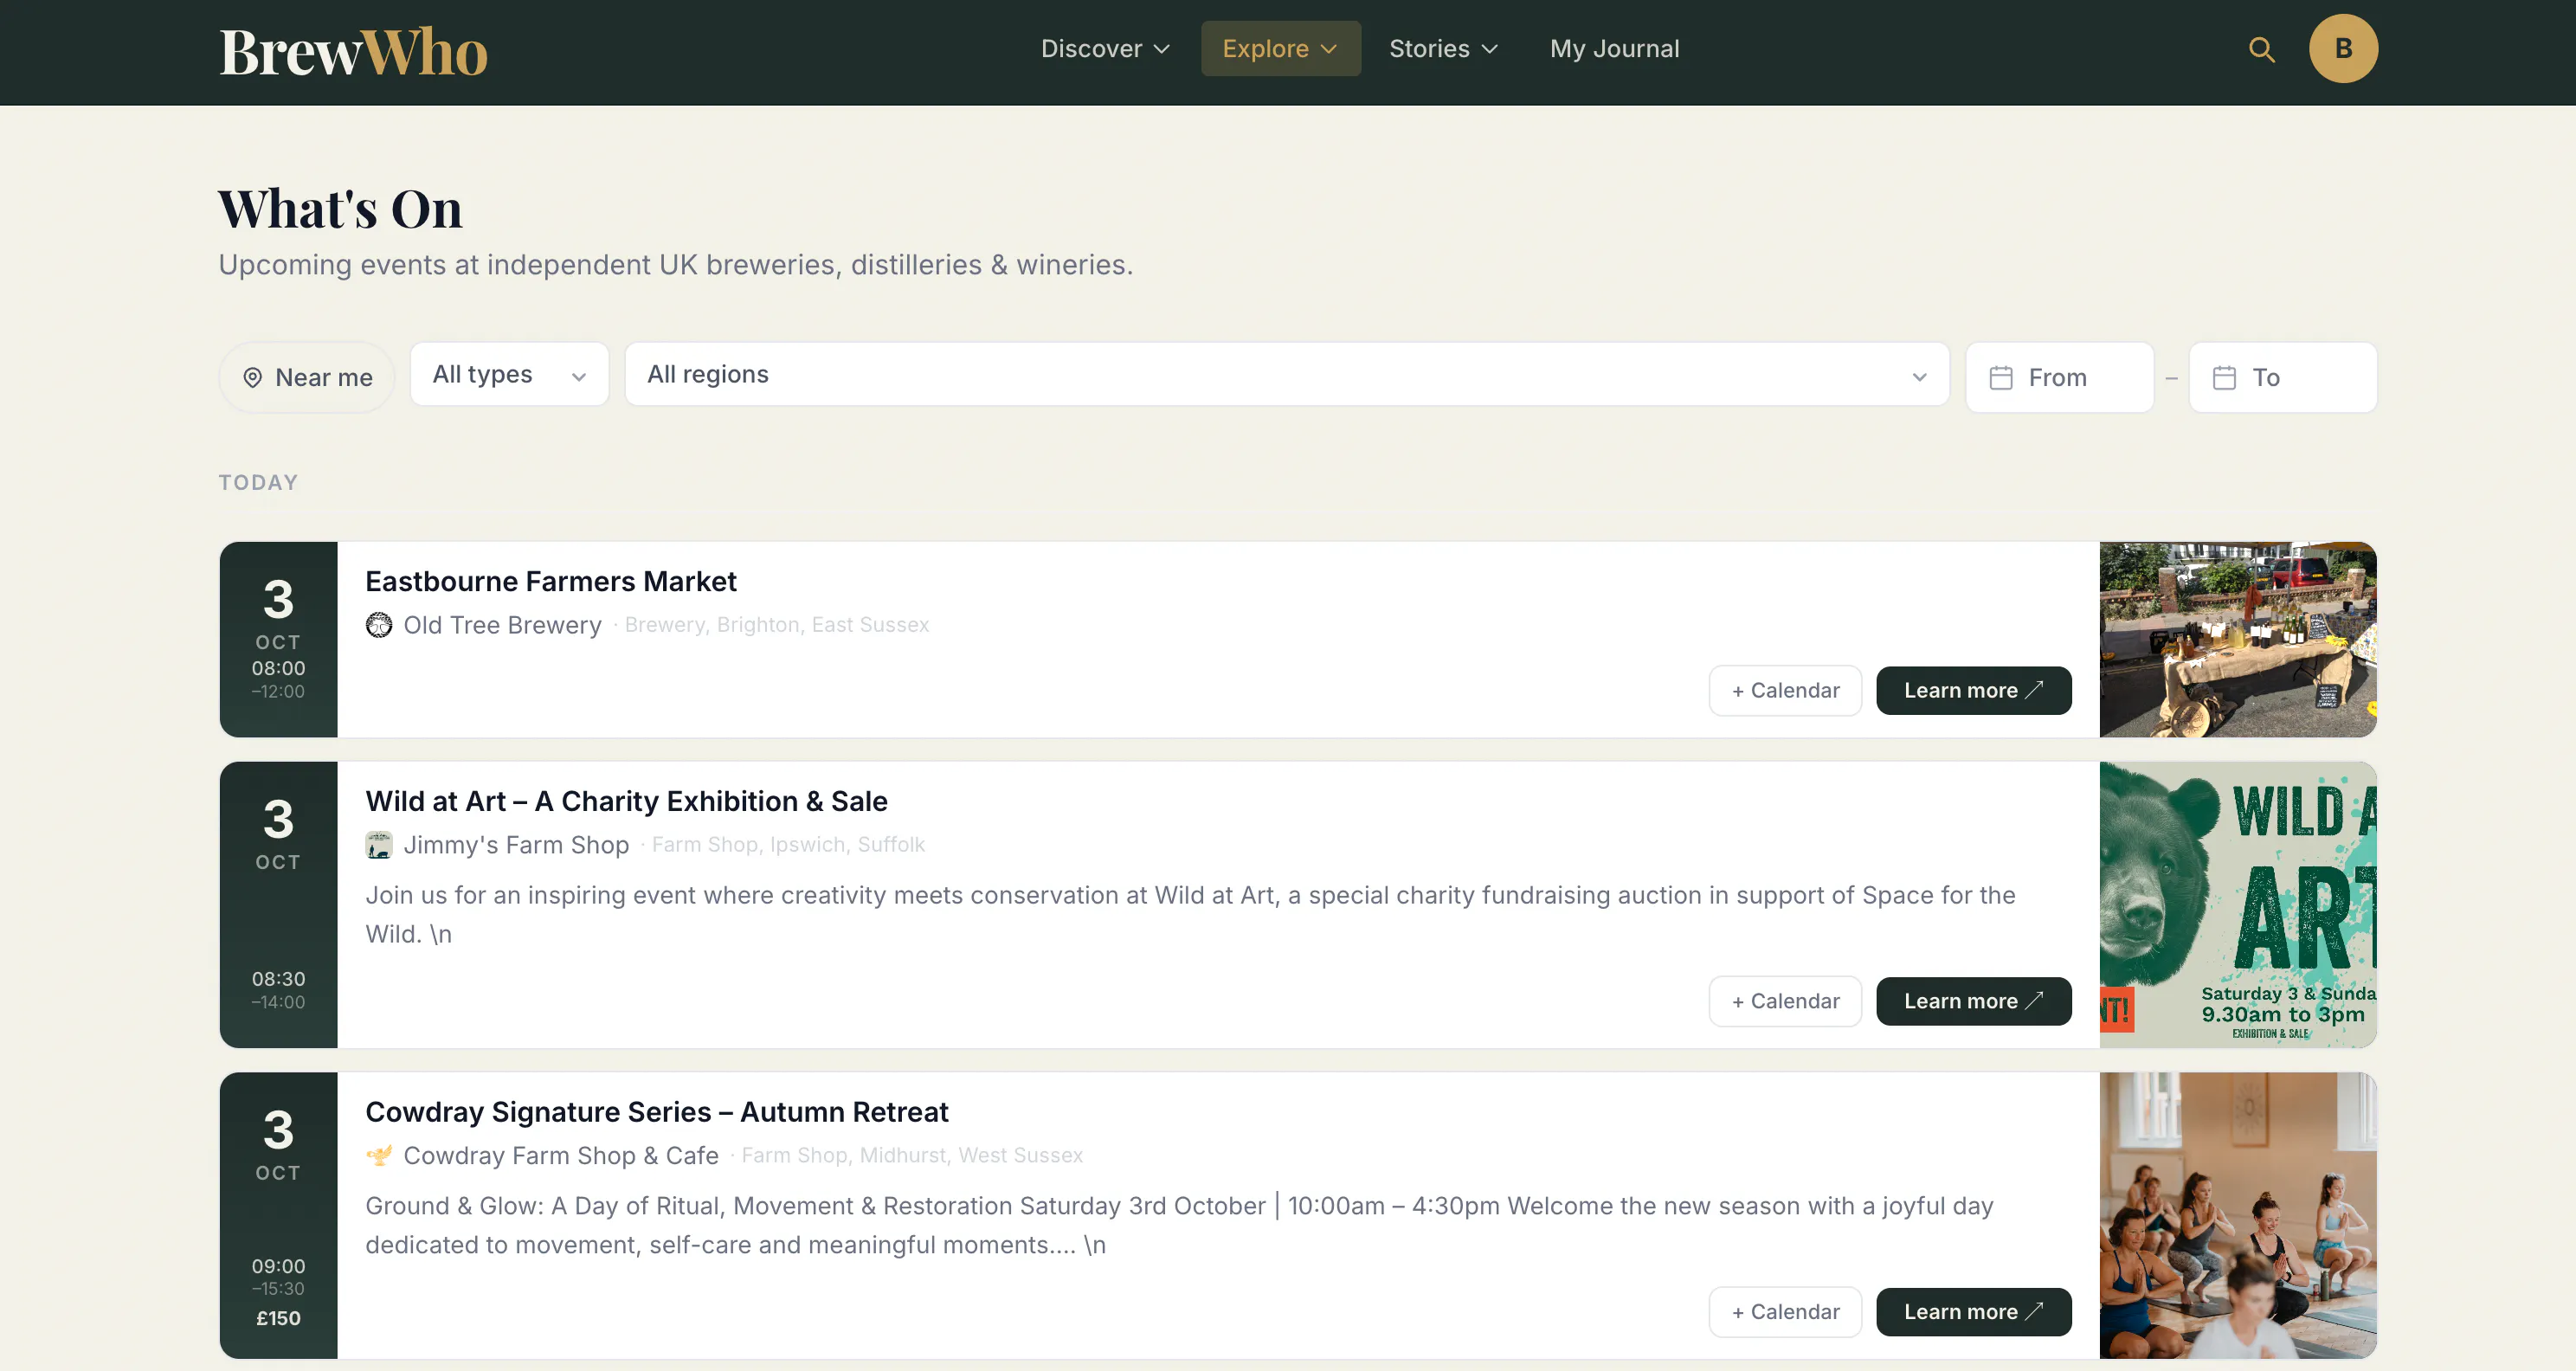Viewport: 2576px width, 1371px height.
Task: Expand the All types dropdown
Action: click(509, 375)
